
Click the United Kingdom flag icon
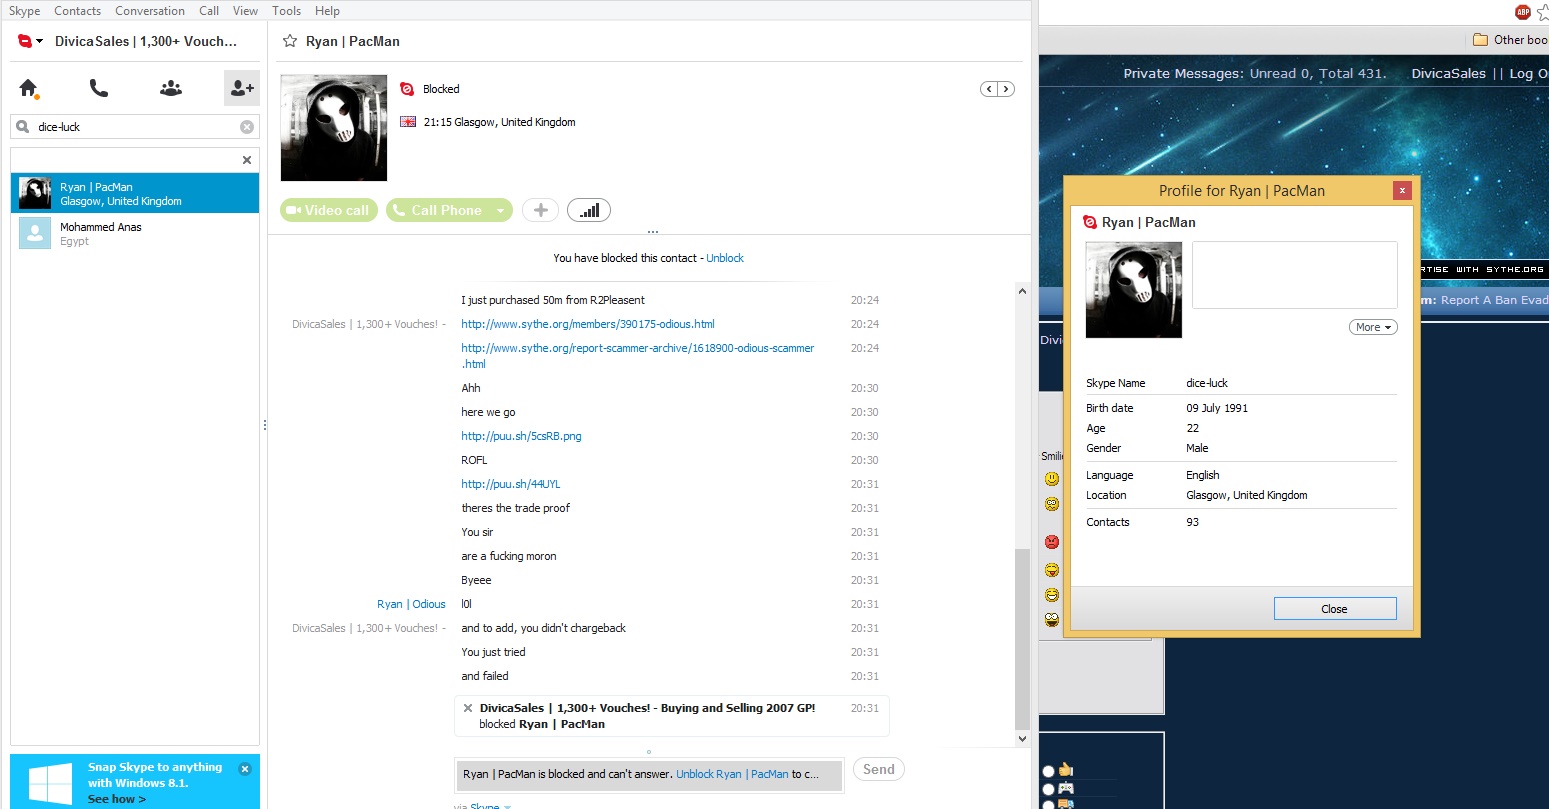(408, 122)
